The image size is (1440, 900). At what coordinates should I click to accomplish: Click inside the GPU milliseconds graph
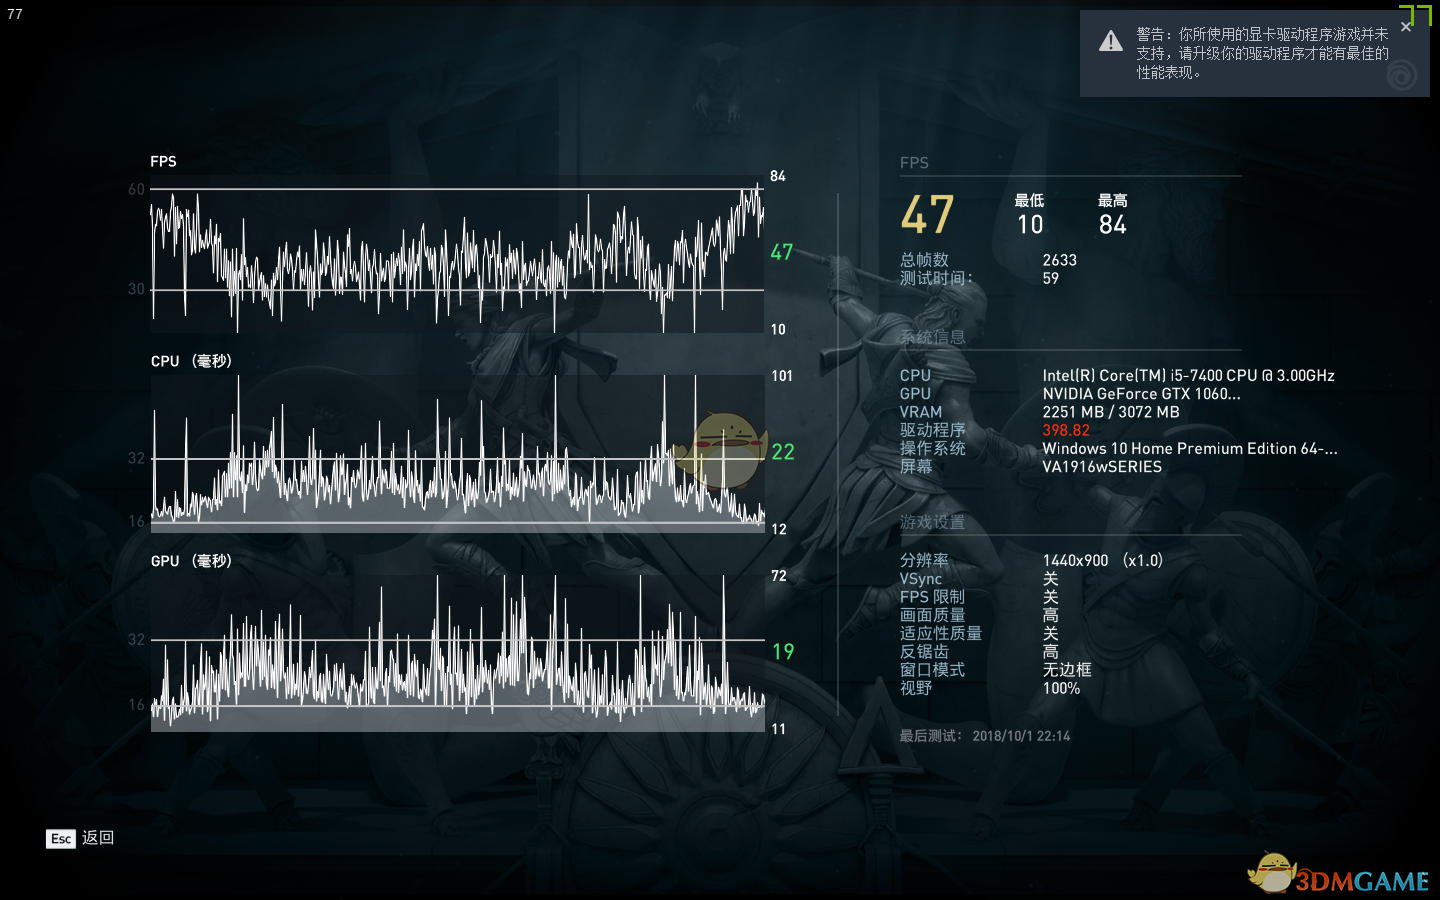pyautogui.click(x=457, y=655)
